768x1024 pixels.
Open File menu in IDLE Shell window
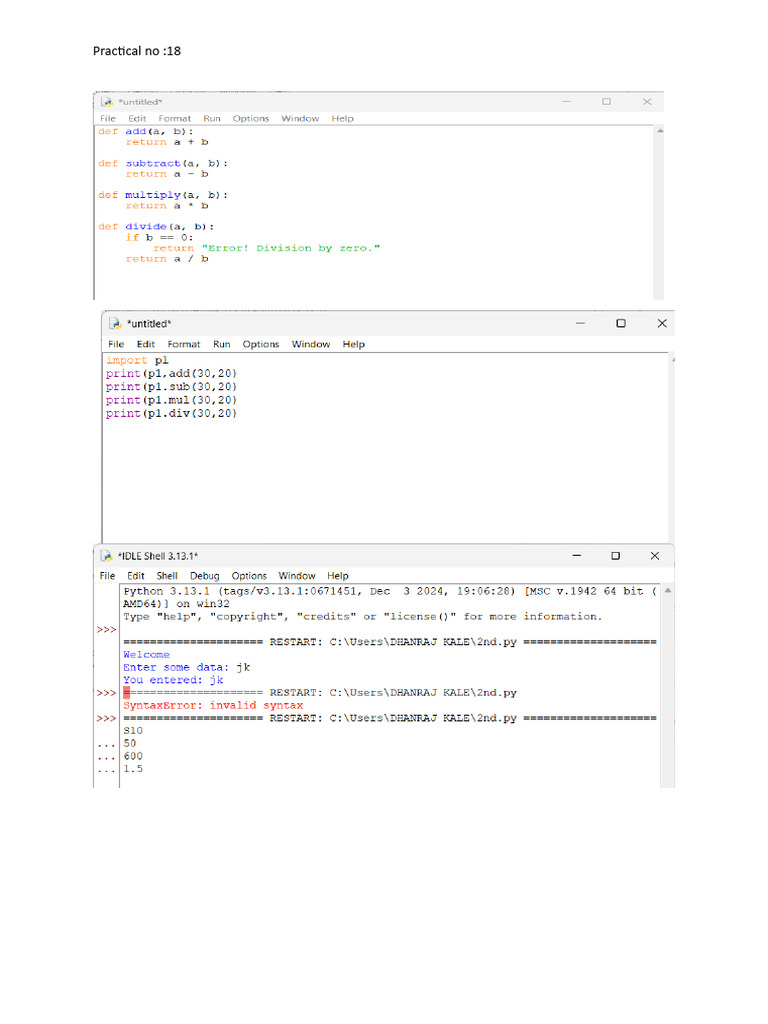point(107,576)
